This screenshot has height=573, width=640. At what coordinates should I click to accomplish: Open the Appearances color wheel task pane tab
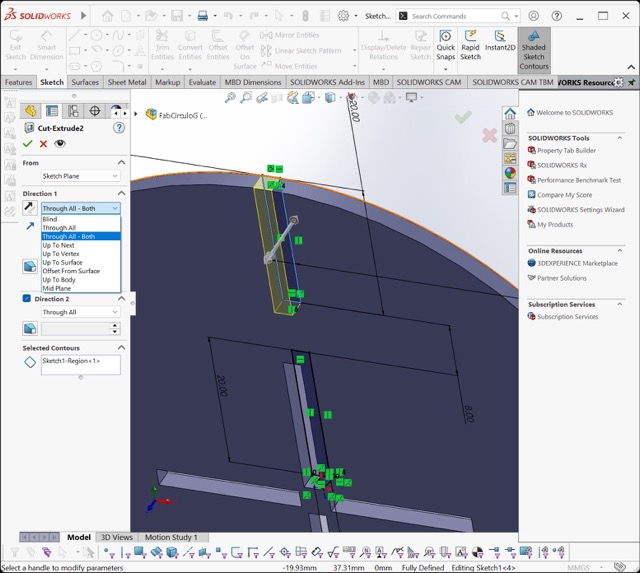tap(510, 172)
